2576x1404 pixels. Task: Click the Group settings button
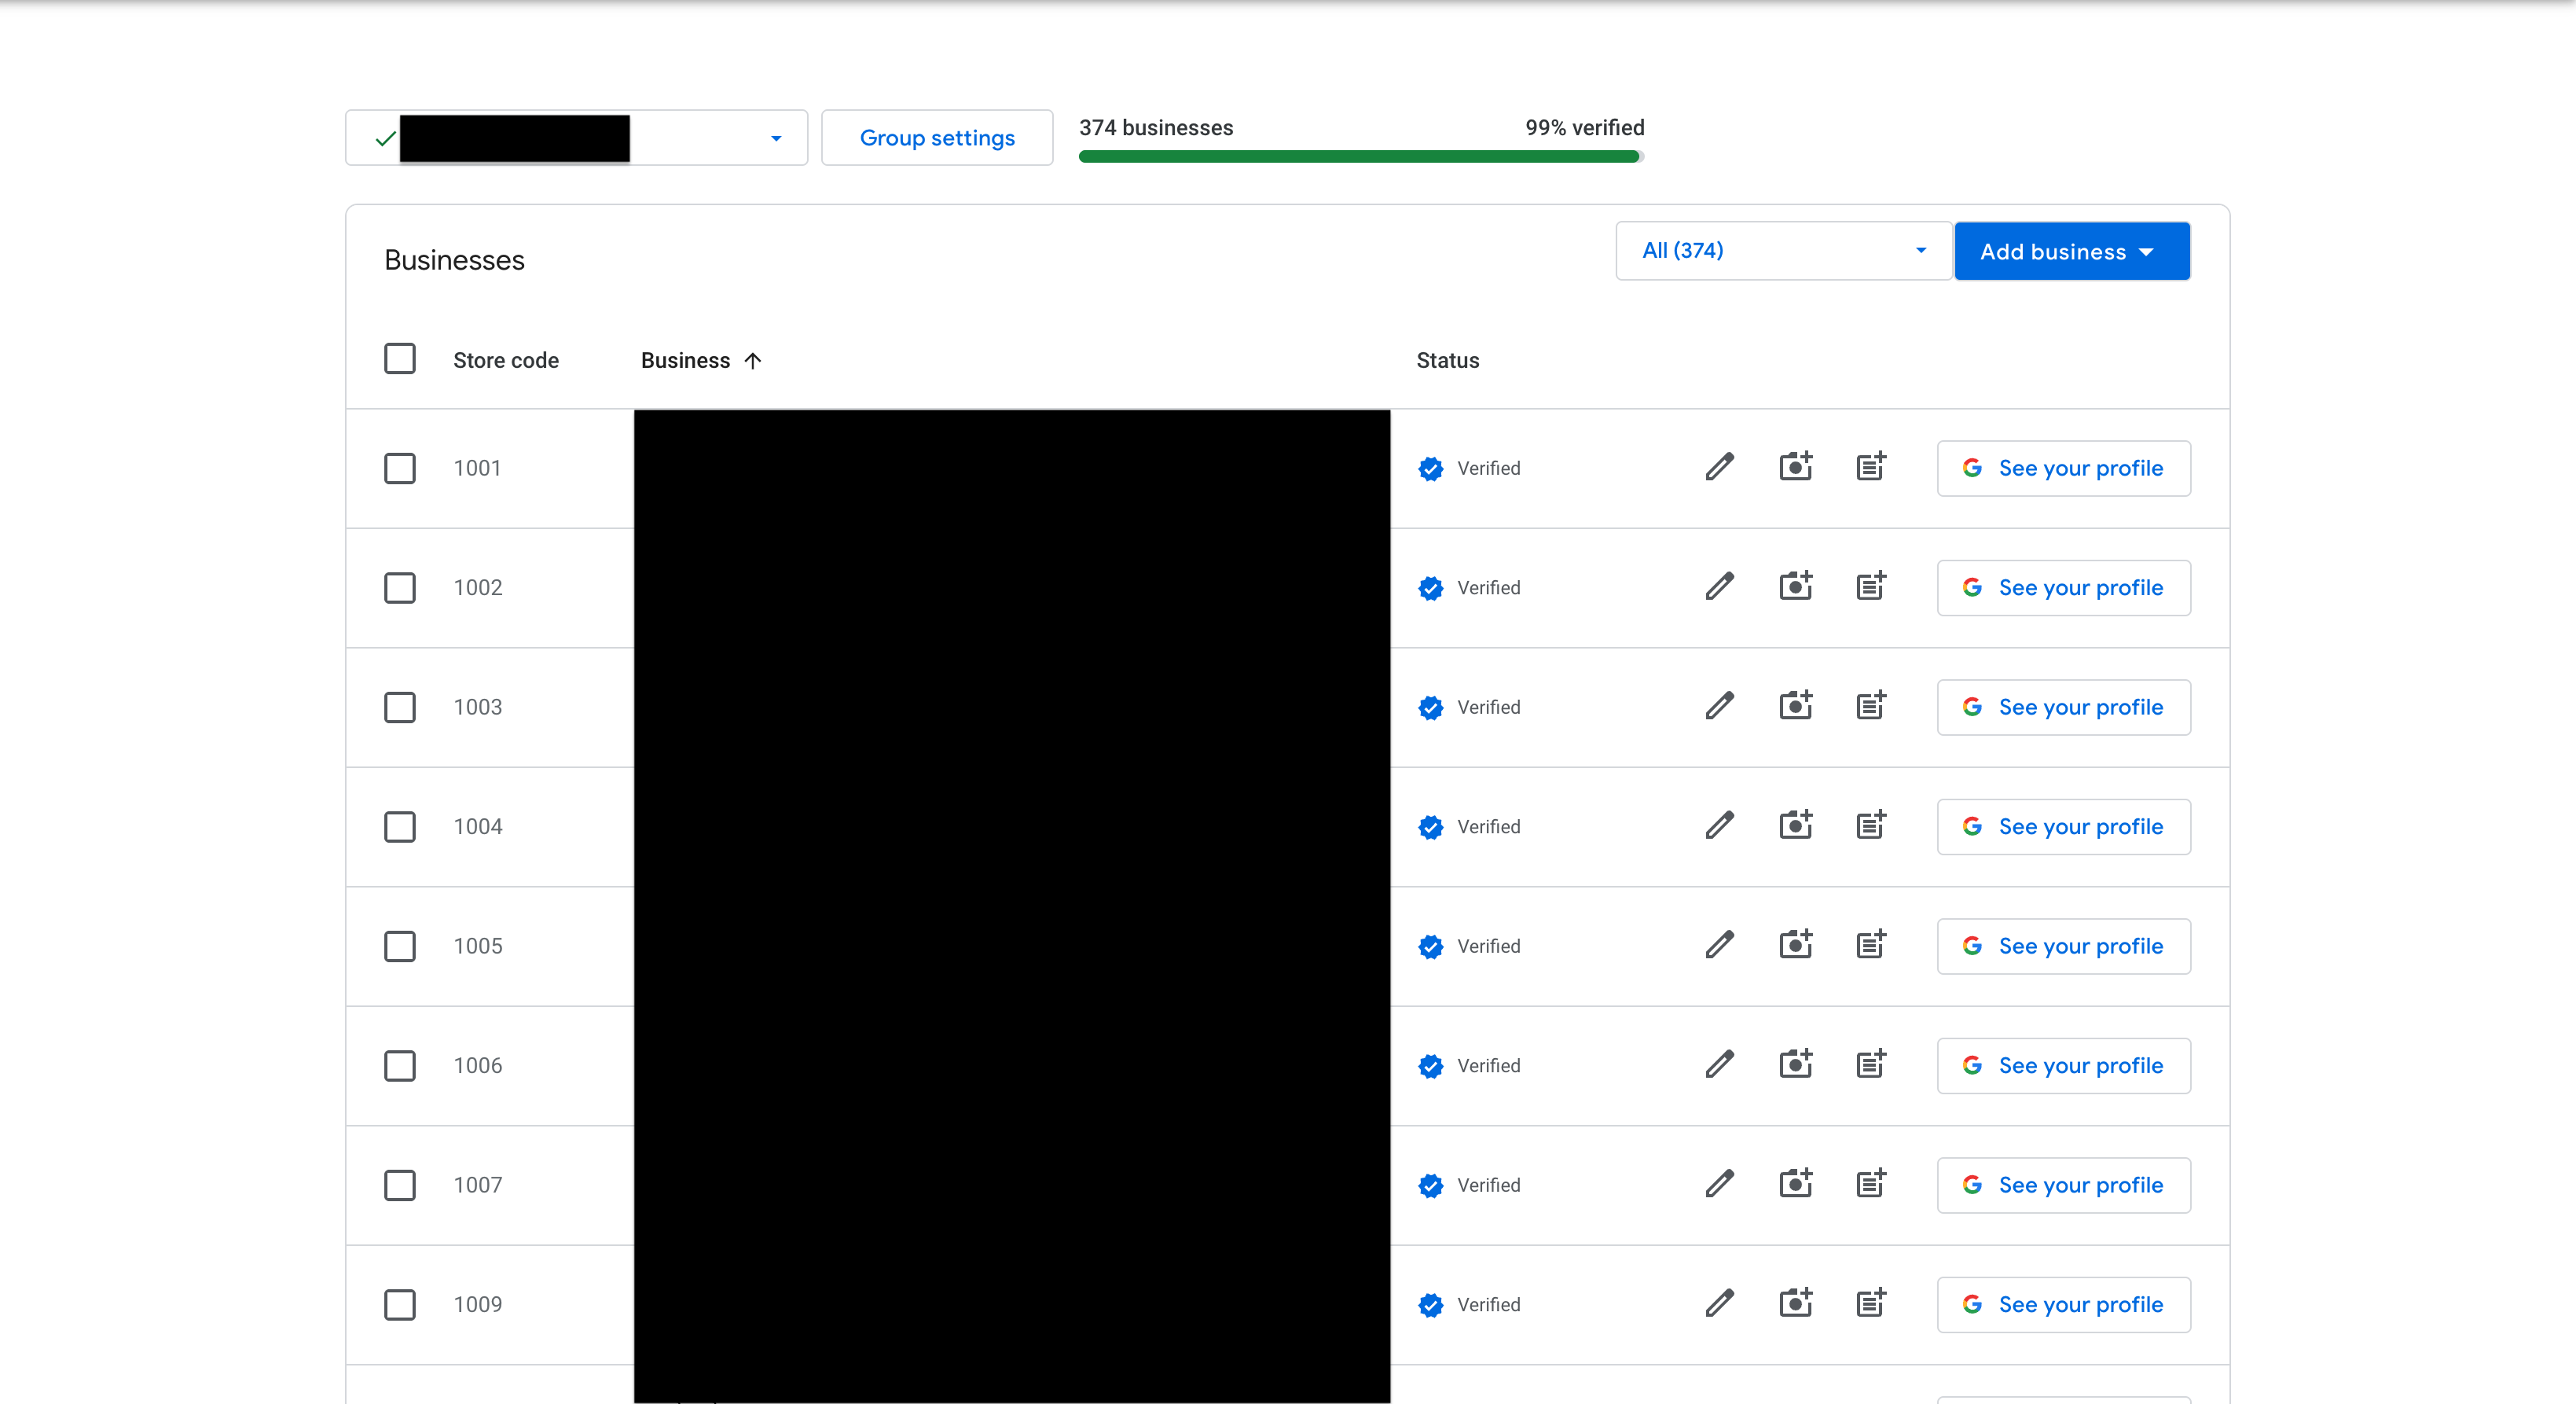point(937,138)
